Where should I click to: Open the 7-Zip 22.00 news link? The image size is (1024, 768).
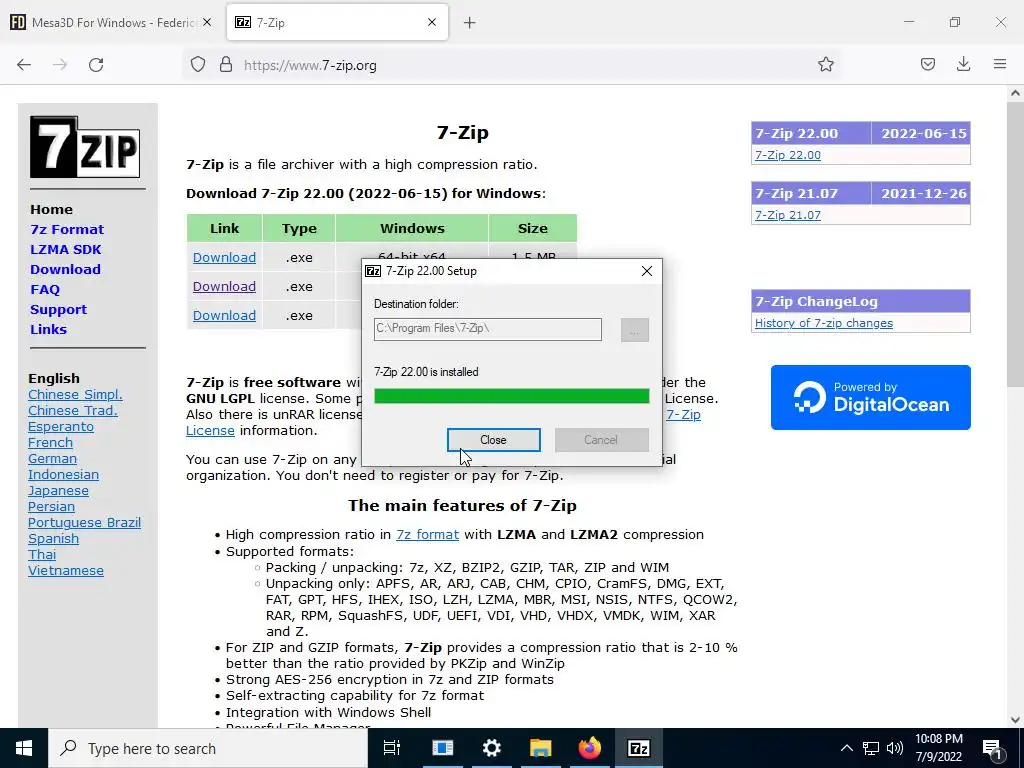click(x=788, y=155)
